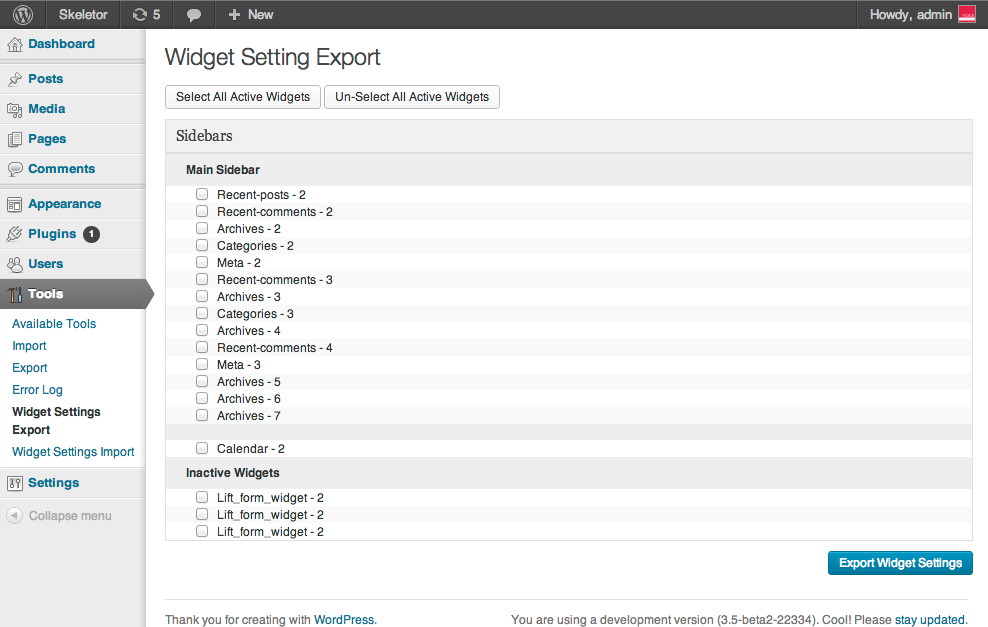Collapse the admin sidebar menu
988x627 pixels.
[60, 516]
